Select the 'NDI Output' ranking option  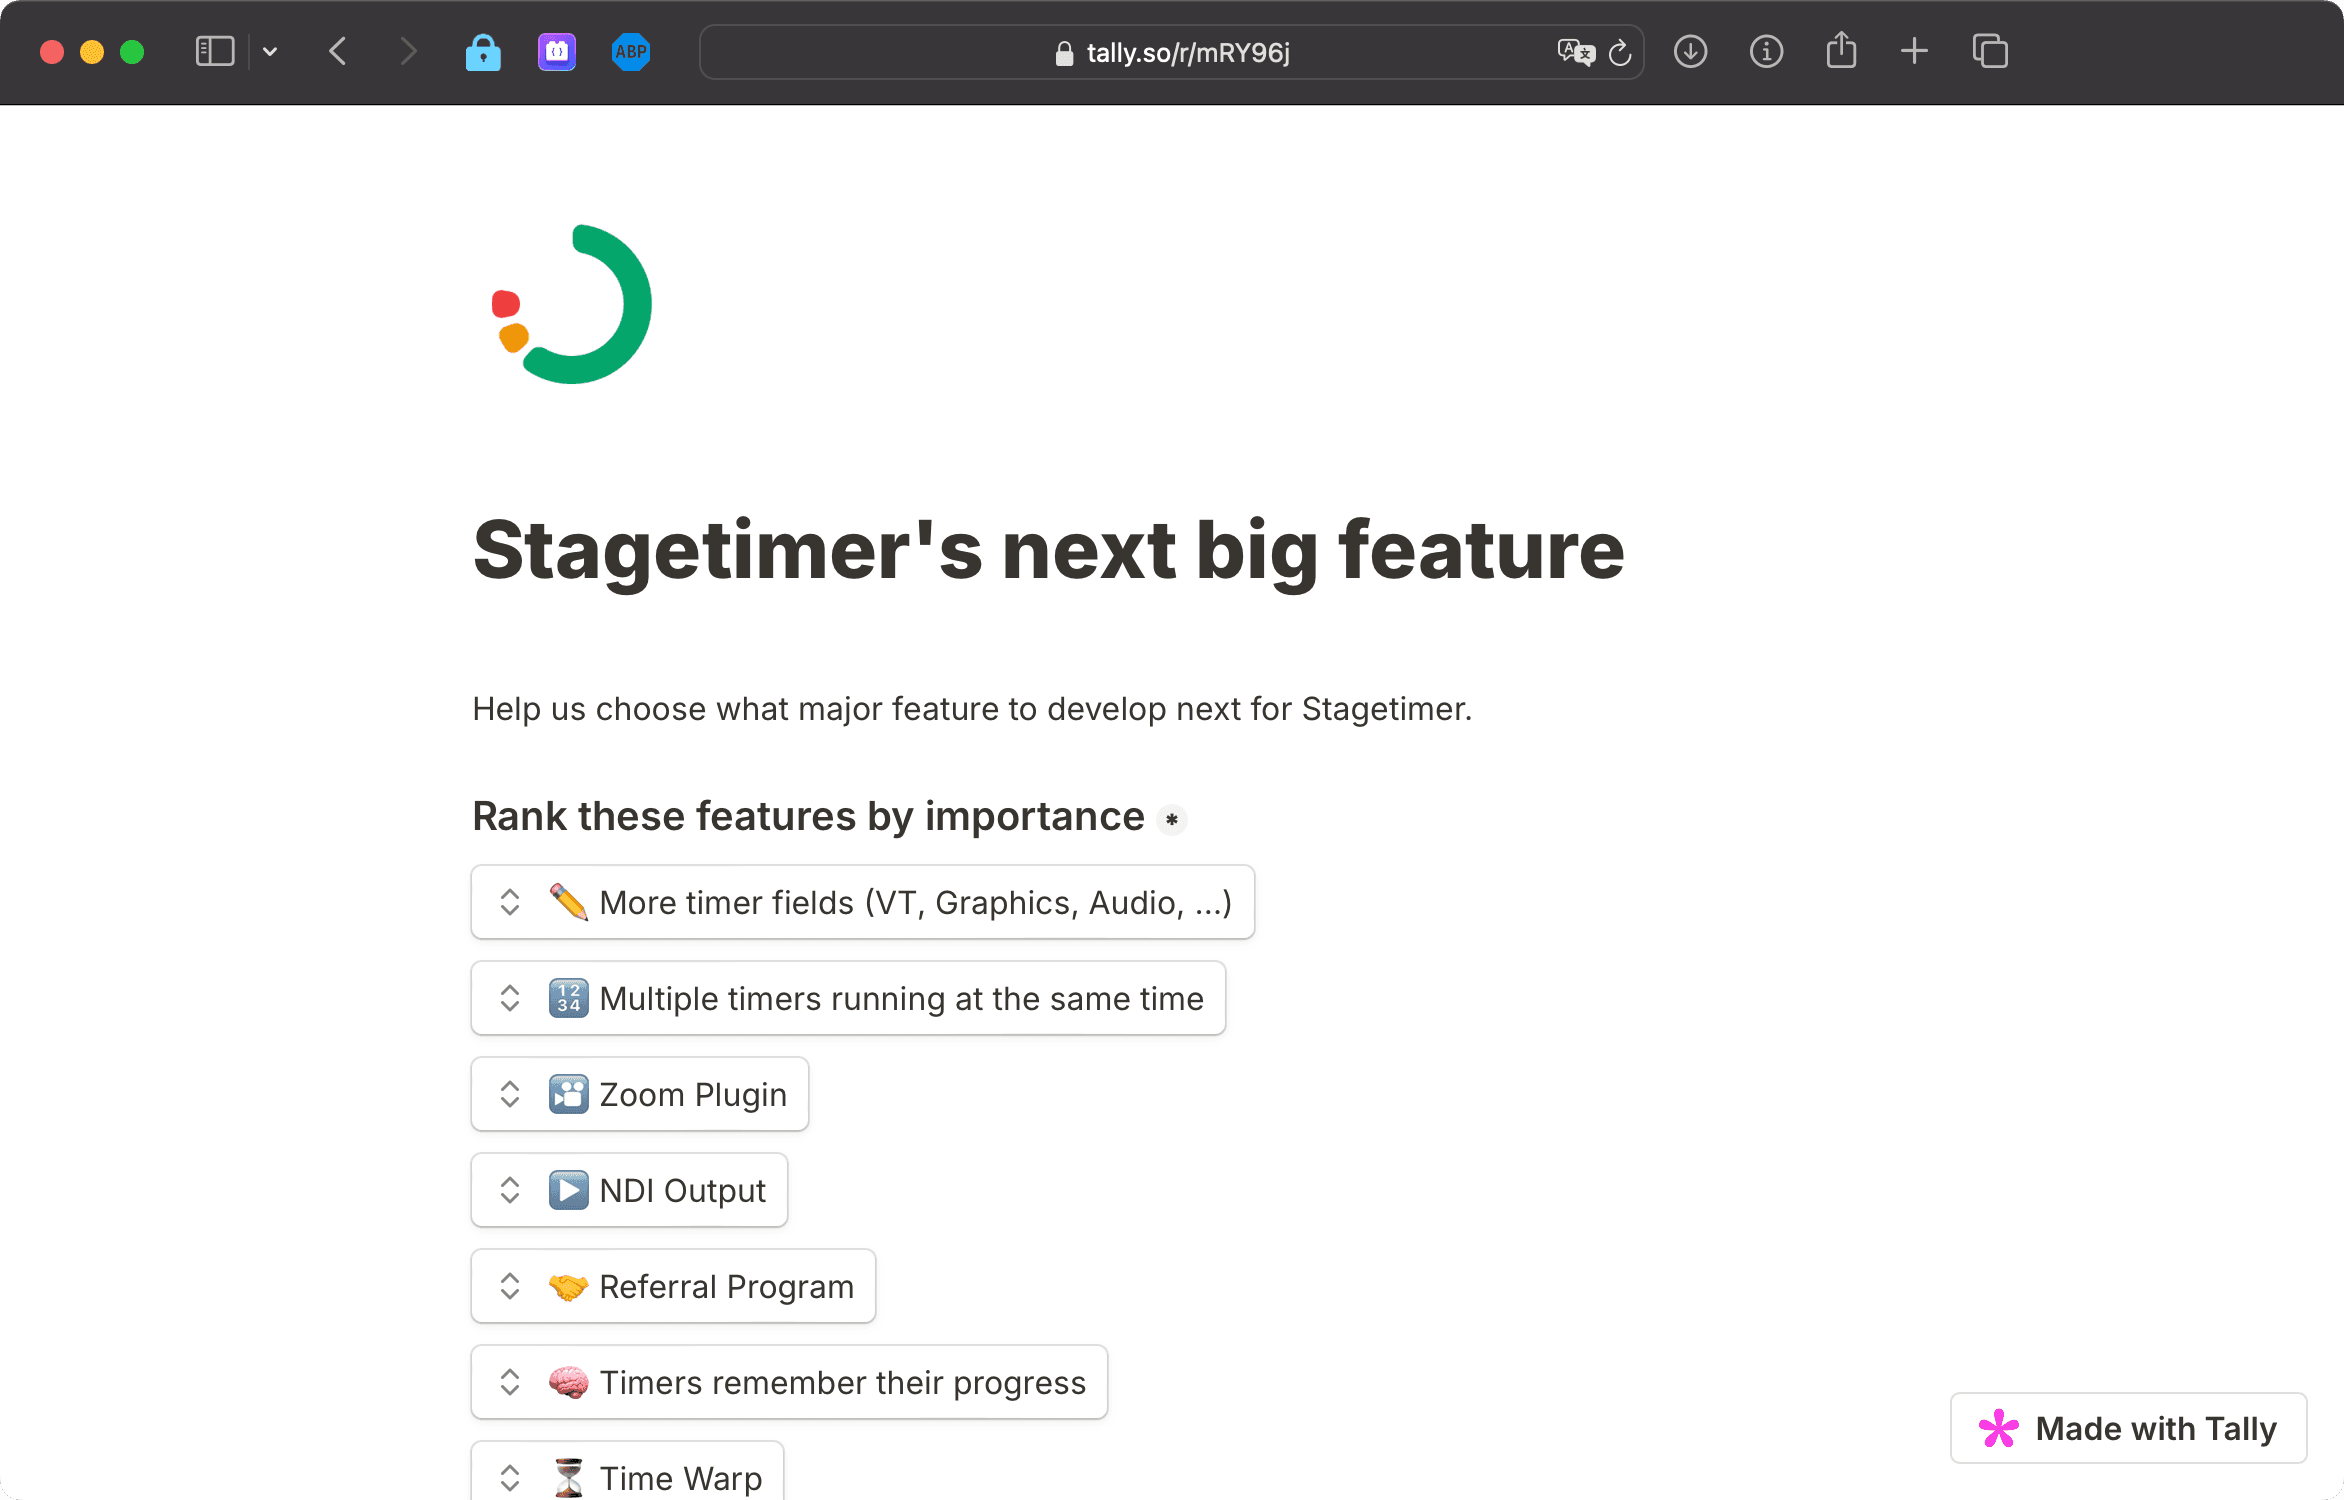click(x=629, y=1190)
